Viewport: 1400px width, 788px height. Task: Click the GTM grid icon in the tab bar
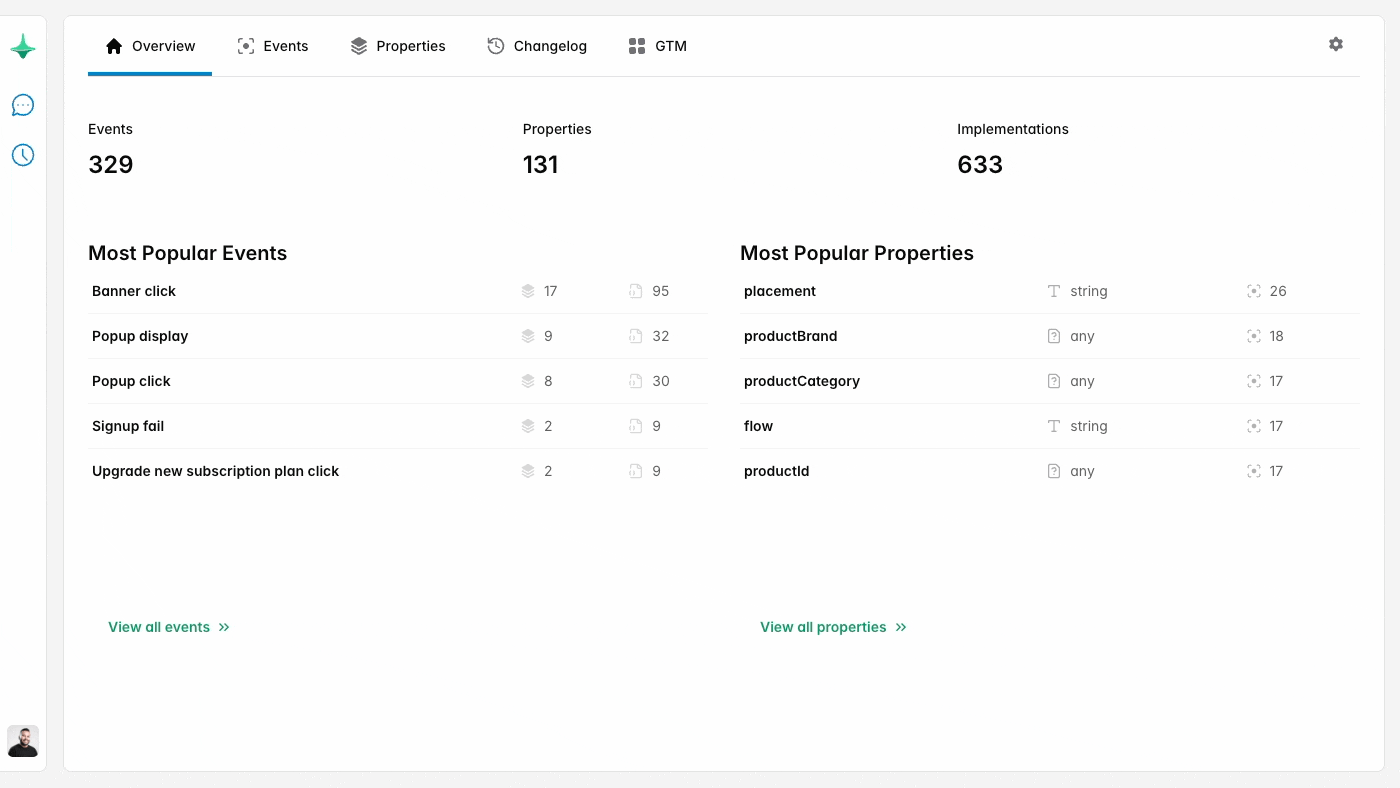[636, 45]
